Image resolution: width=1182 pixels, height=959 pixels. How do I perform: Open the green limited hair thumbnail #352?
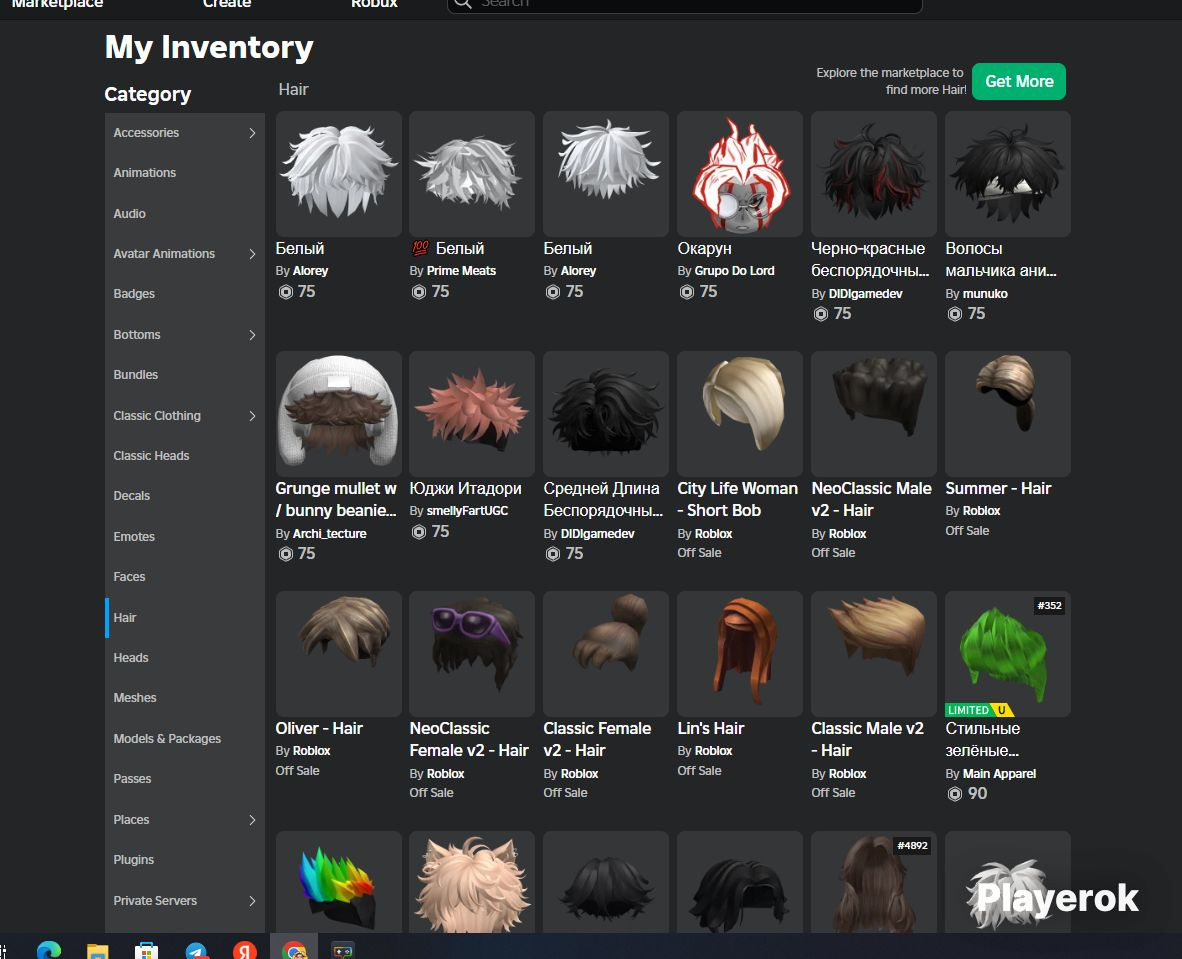[1008, 654]
